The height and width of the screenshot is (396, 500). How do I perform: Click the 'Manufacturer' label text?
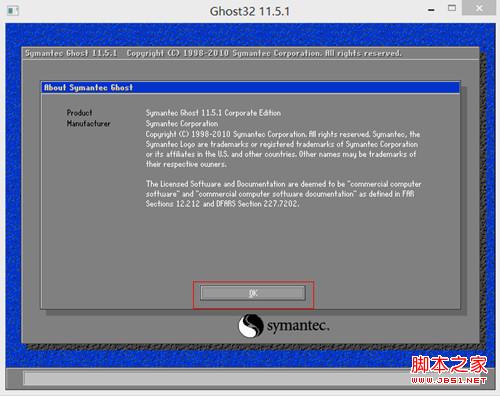(88, 123)
